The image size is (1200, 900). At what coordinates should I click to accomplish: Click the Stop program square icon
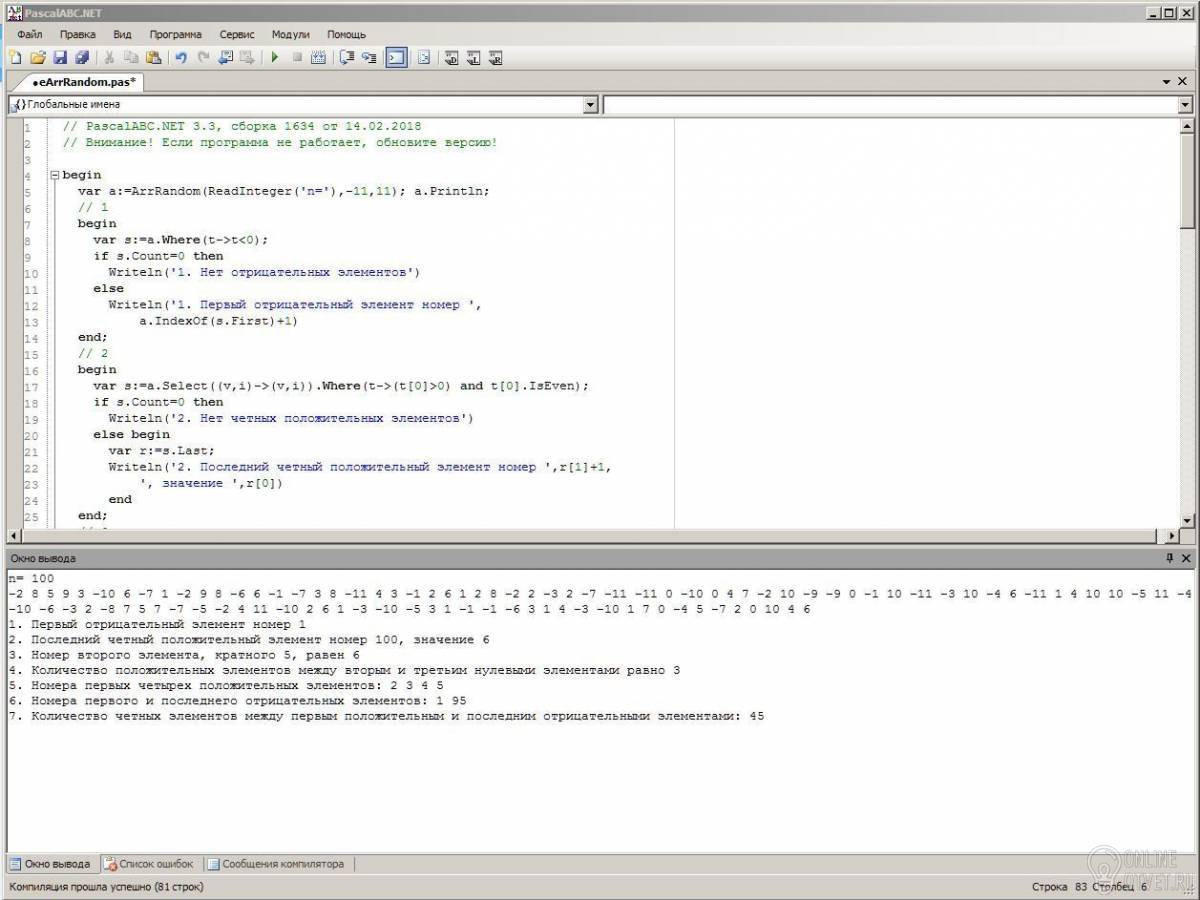[297, 58]
